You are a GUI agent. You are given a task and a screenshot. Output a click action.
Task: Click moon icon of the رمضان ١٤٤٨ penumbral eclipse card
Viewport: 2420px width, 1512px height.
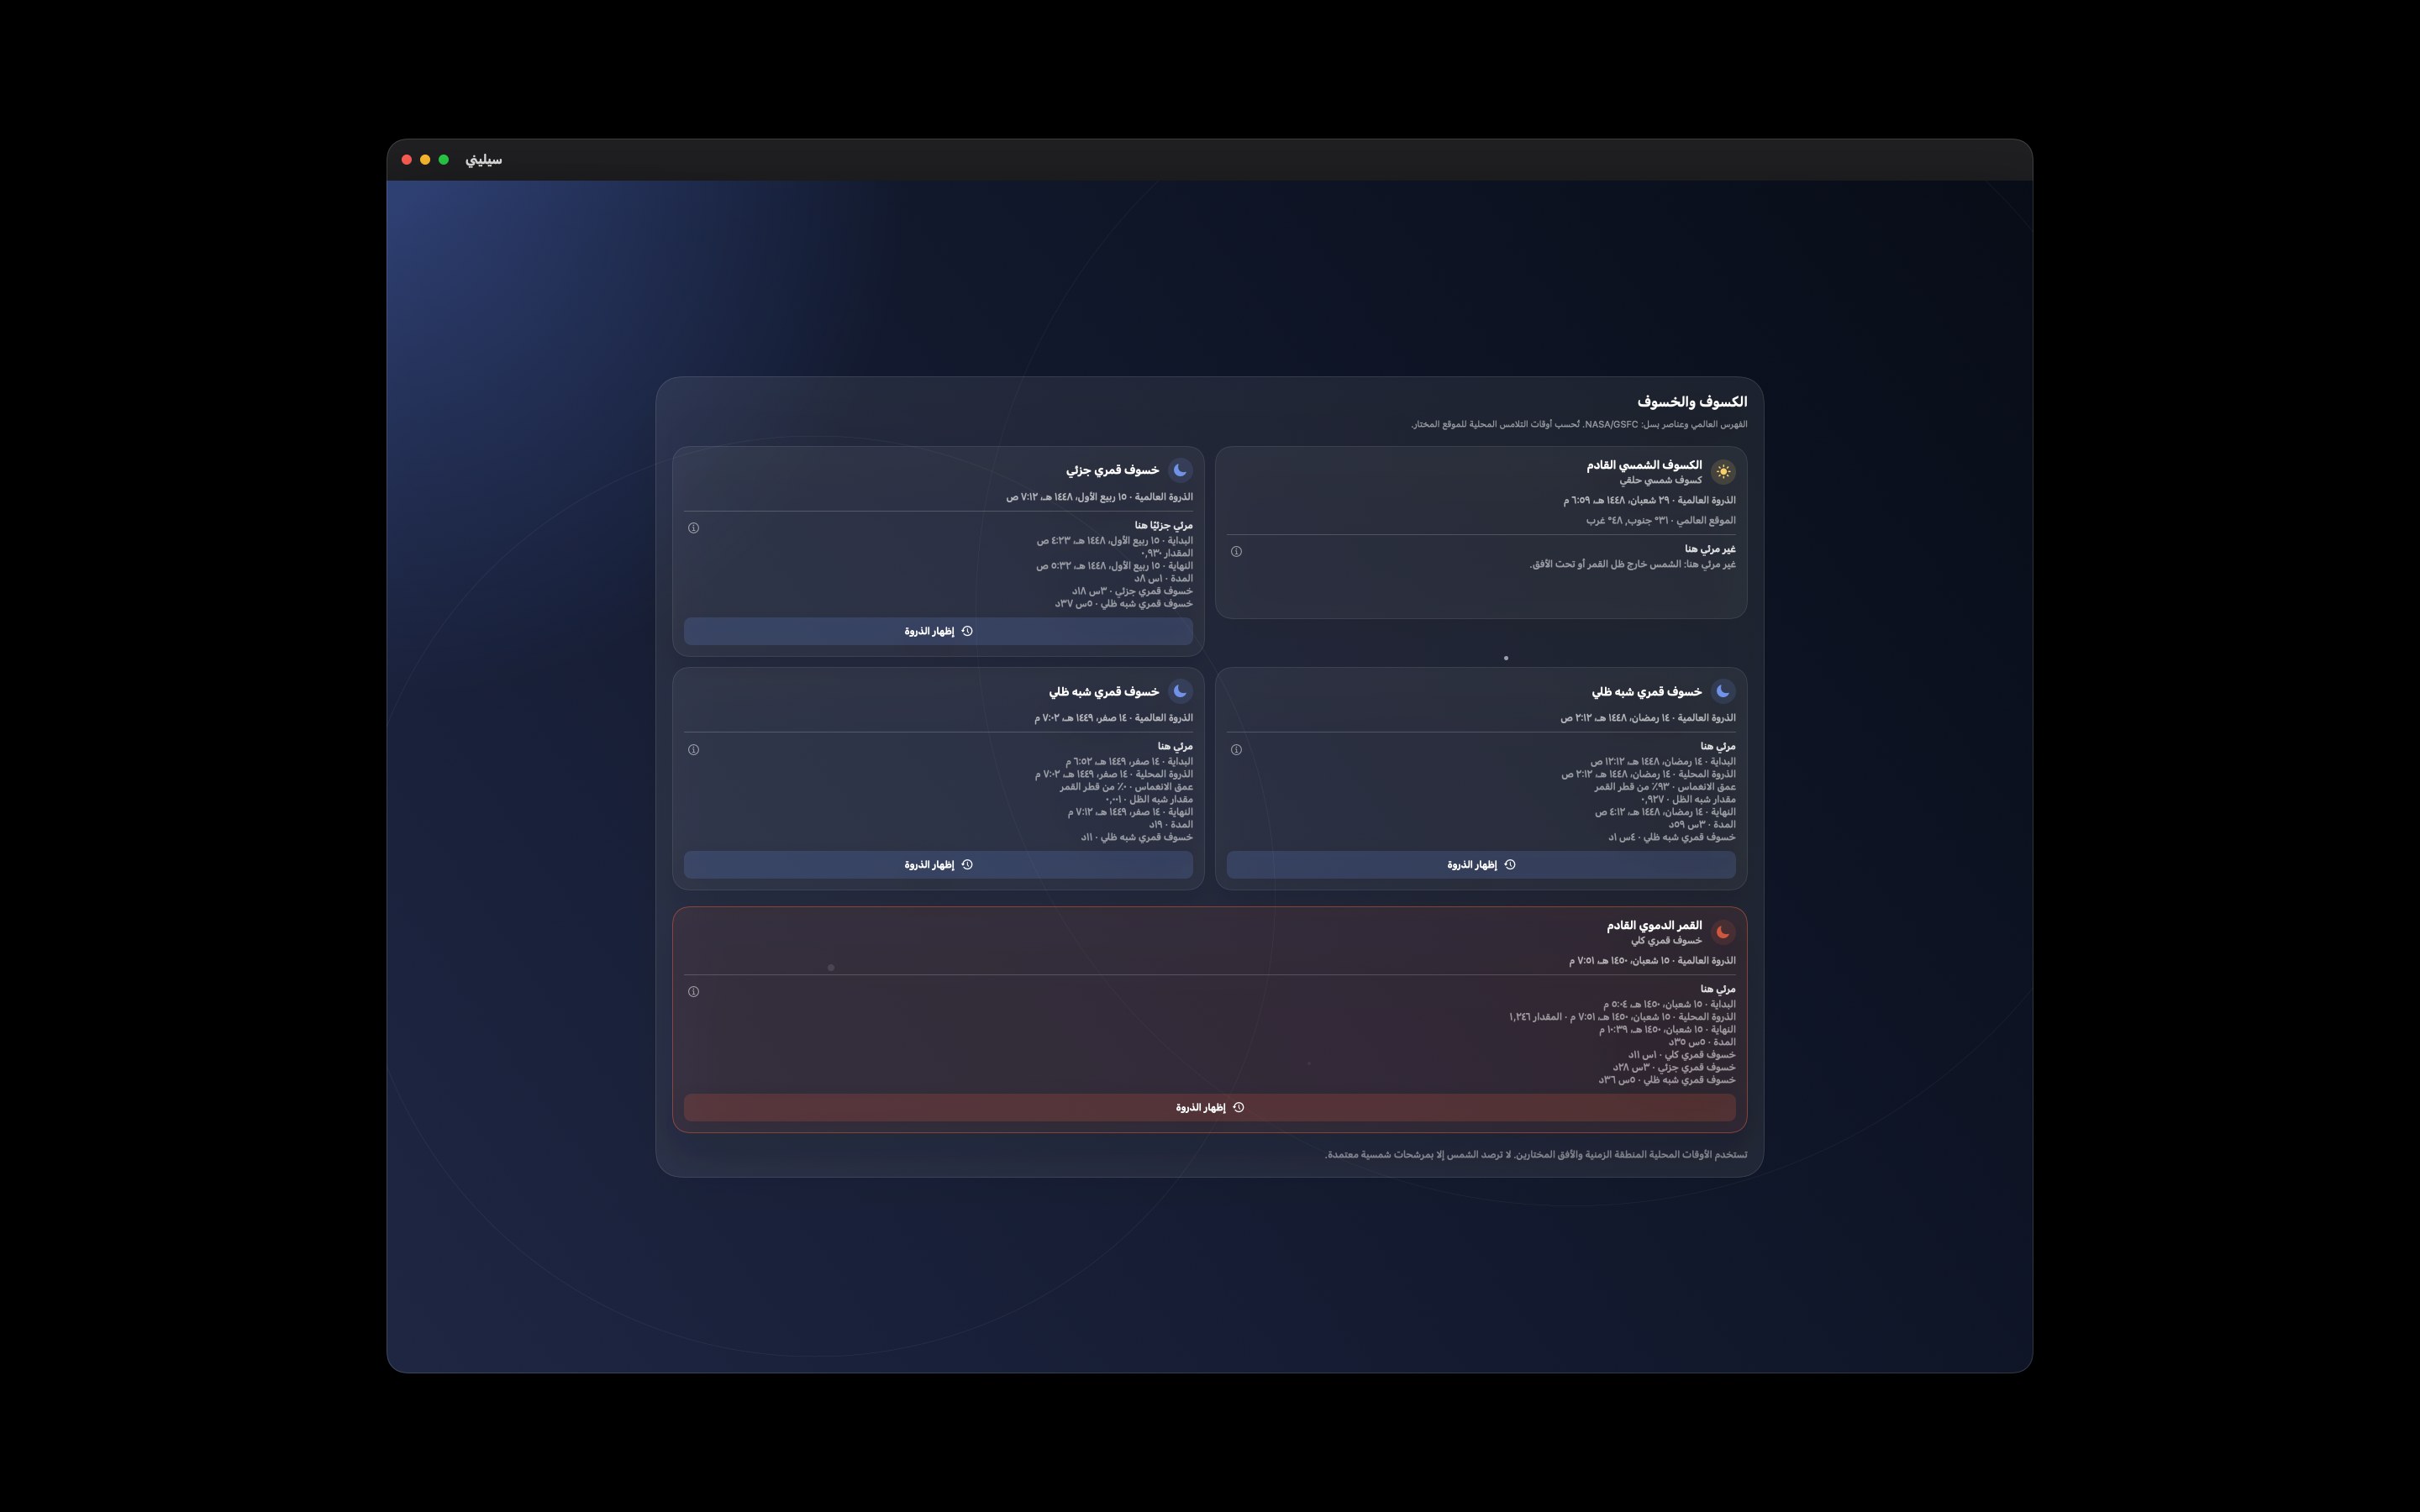click(1723, 691)
